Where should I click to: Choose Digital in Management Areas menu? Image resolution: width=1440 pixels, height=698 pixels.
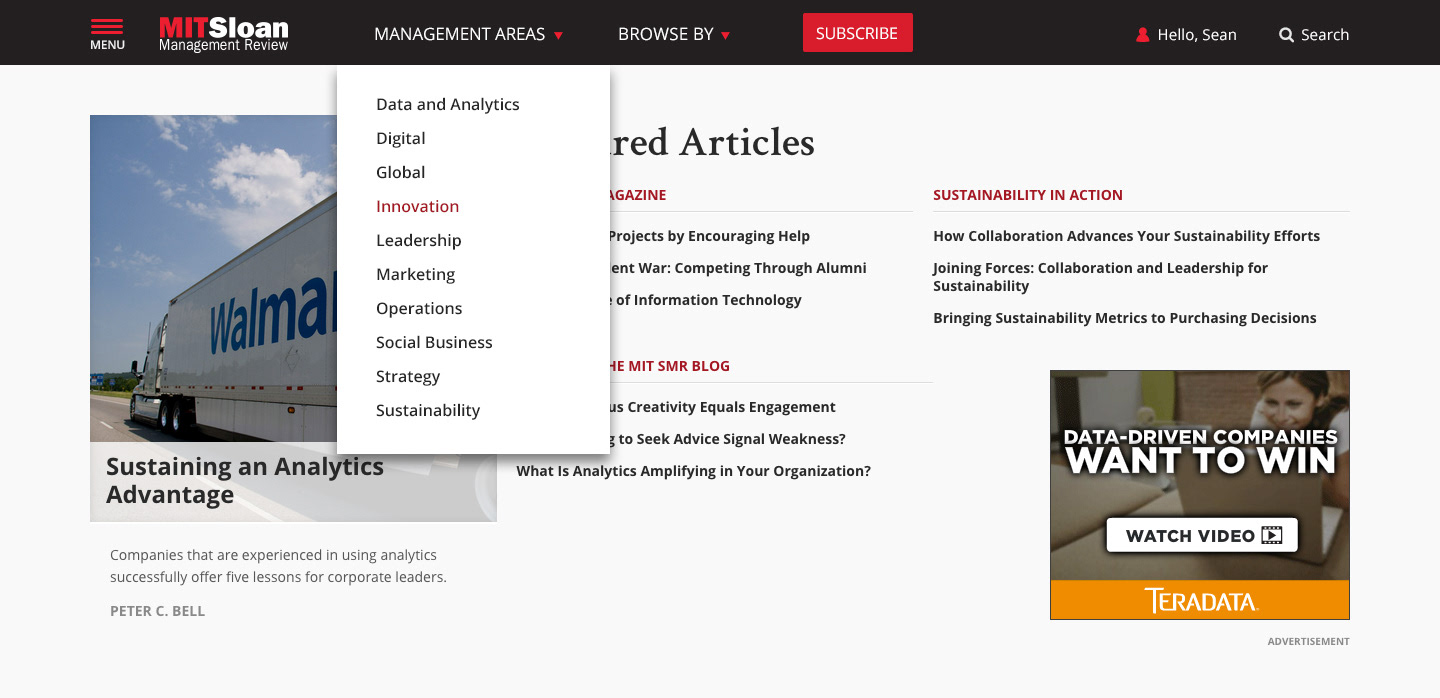[401, 138]
